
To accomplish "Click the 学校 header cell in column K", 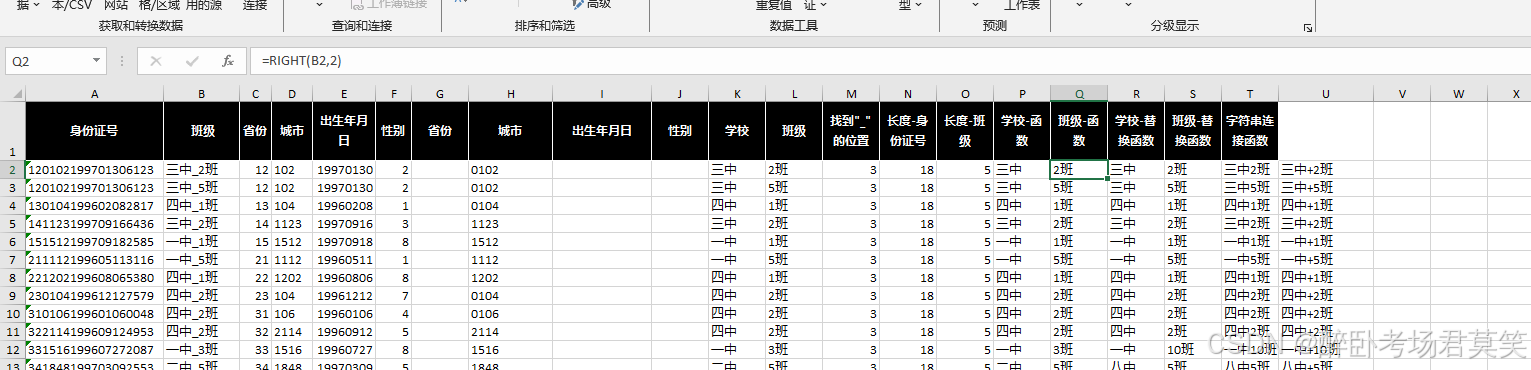I will tap(737, 131).
